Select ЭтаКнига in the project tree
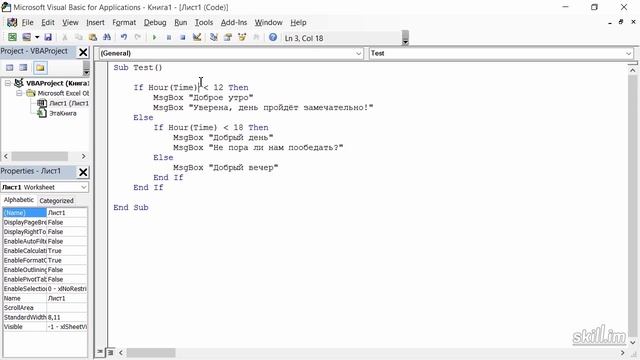The image size is (640, 360). tap(63, 113)
